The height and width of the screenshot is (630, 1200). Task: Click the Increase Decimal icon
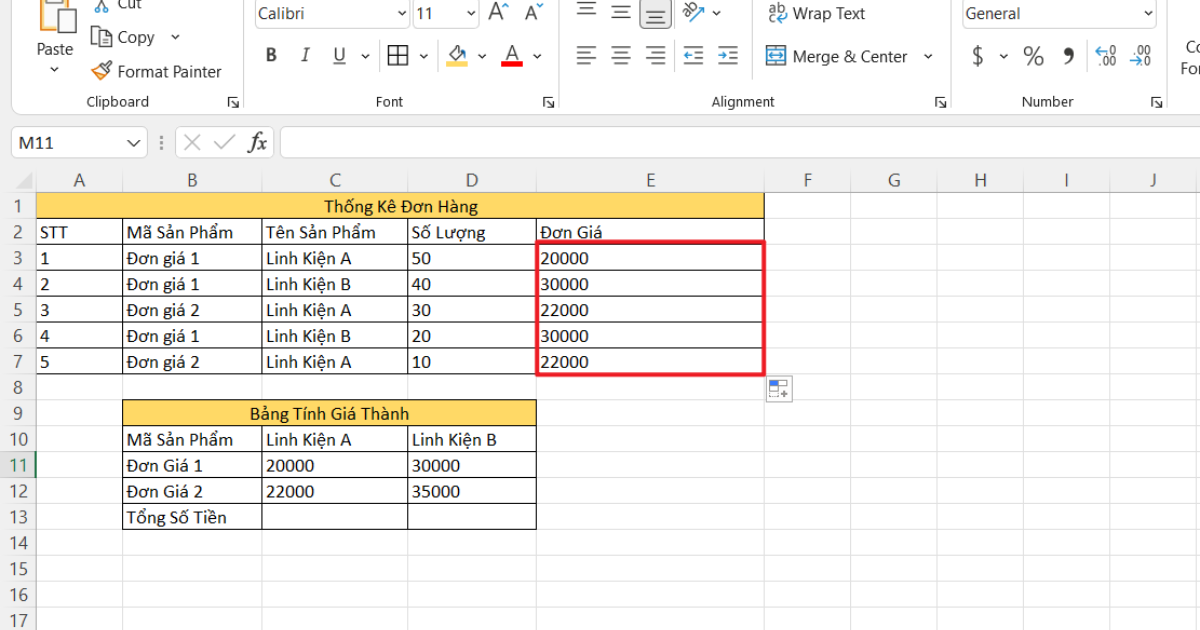coord(1105,56)
